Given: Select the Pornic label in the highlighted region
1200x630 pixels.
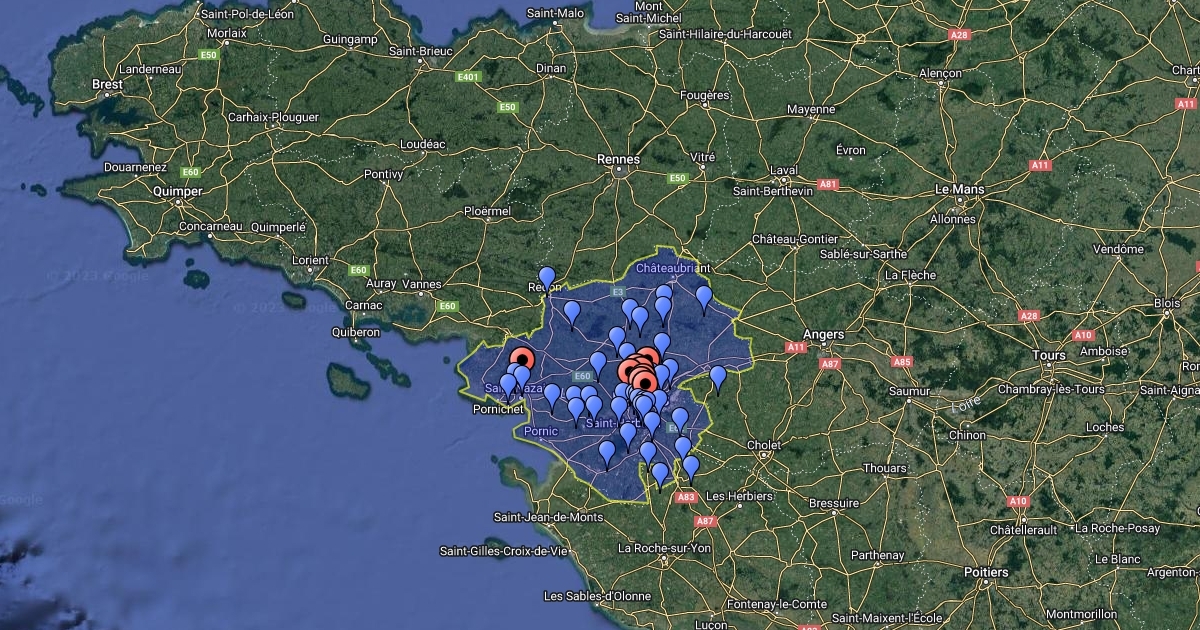Looking at the screenshot, I should click(540, 431).
